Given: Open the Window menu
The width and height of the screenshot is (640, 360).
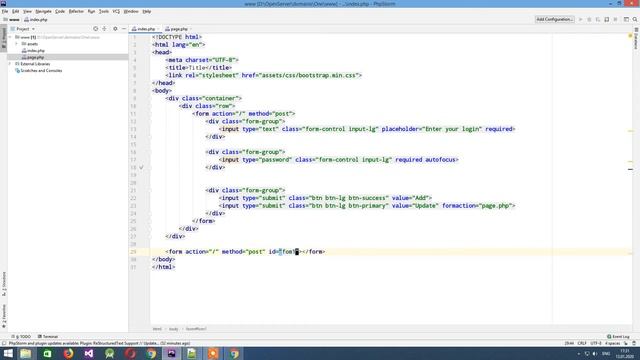Looking at the screenshot, I should tap(131, 11).
